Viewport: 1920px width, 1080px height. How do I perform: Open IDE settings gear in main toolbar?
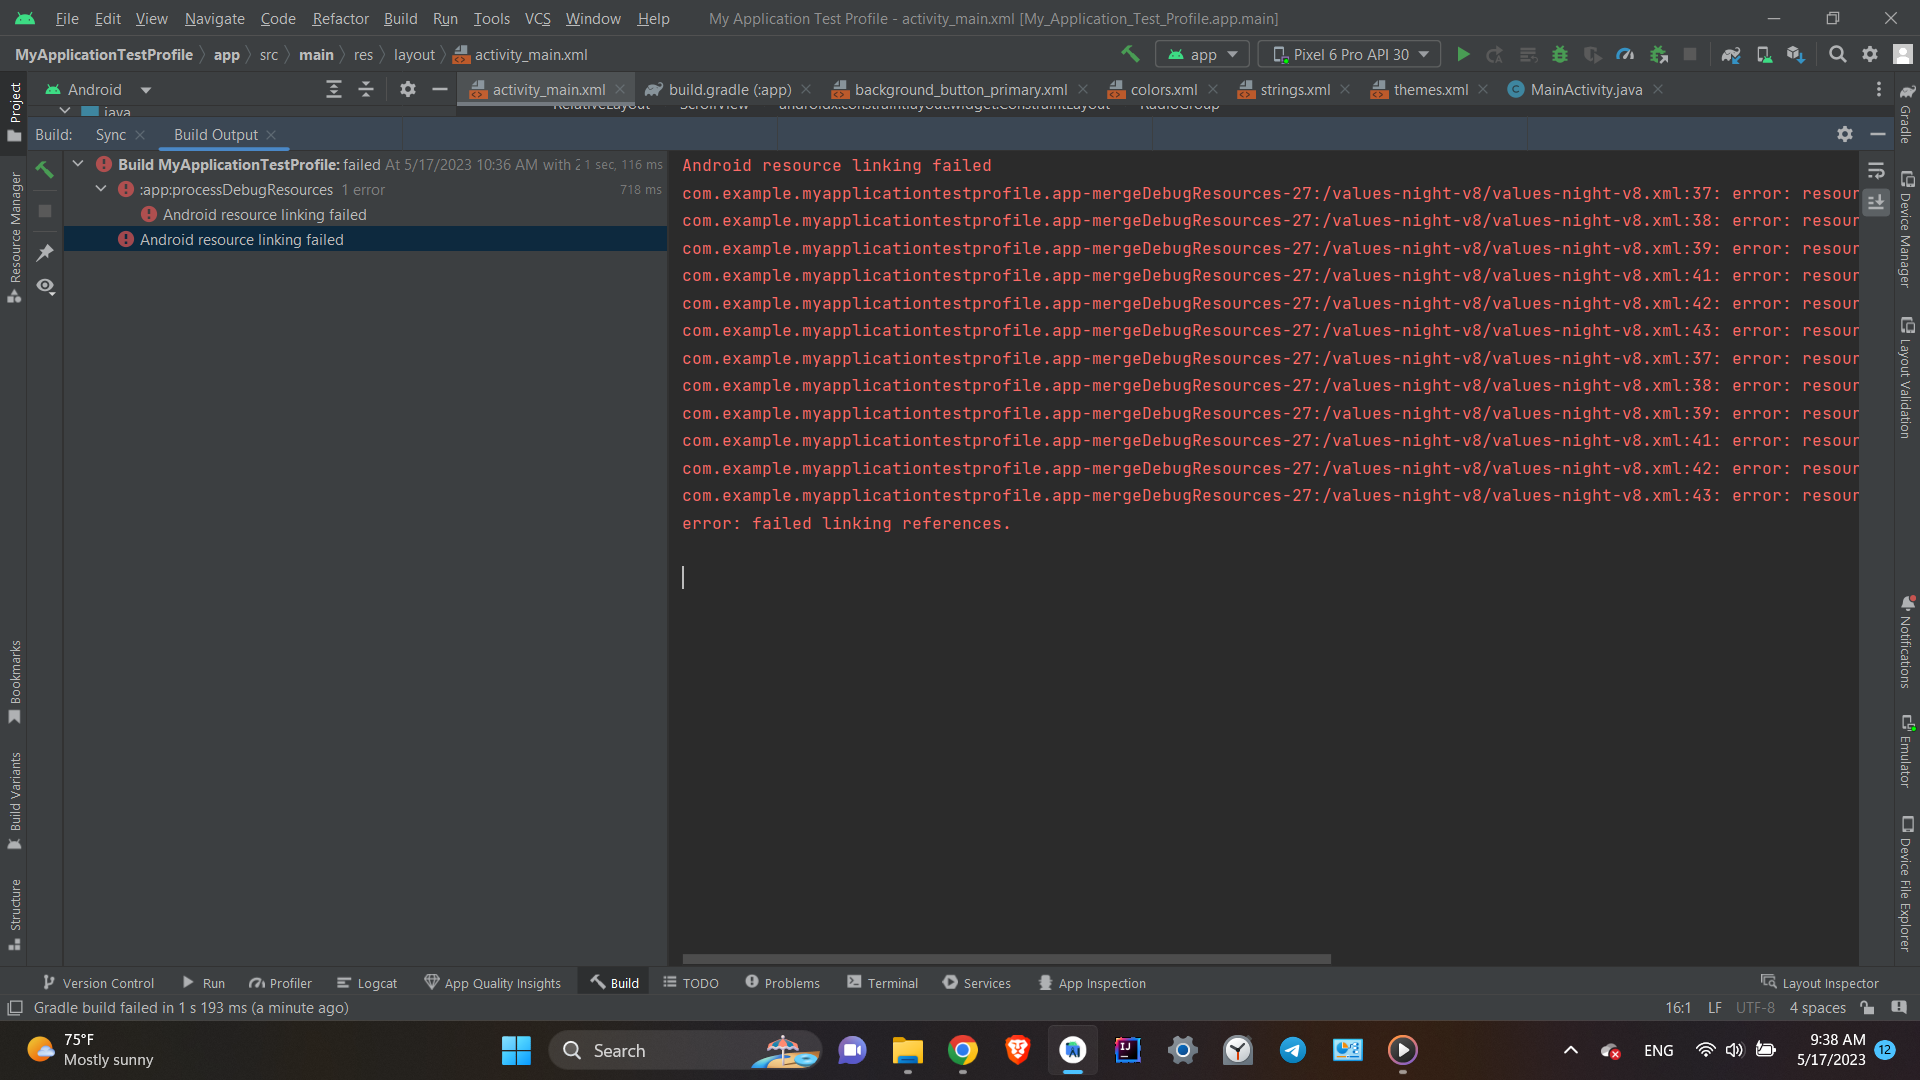(x=1870, y=54)
